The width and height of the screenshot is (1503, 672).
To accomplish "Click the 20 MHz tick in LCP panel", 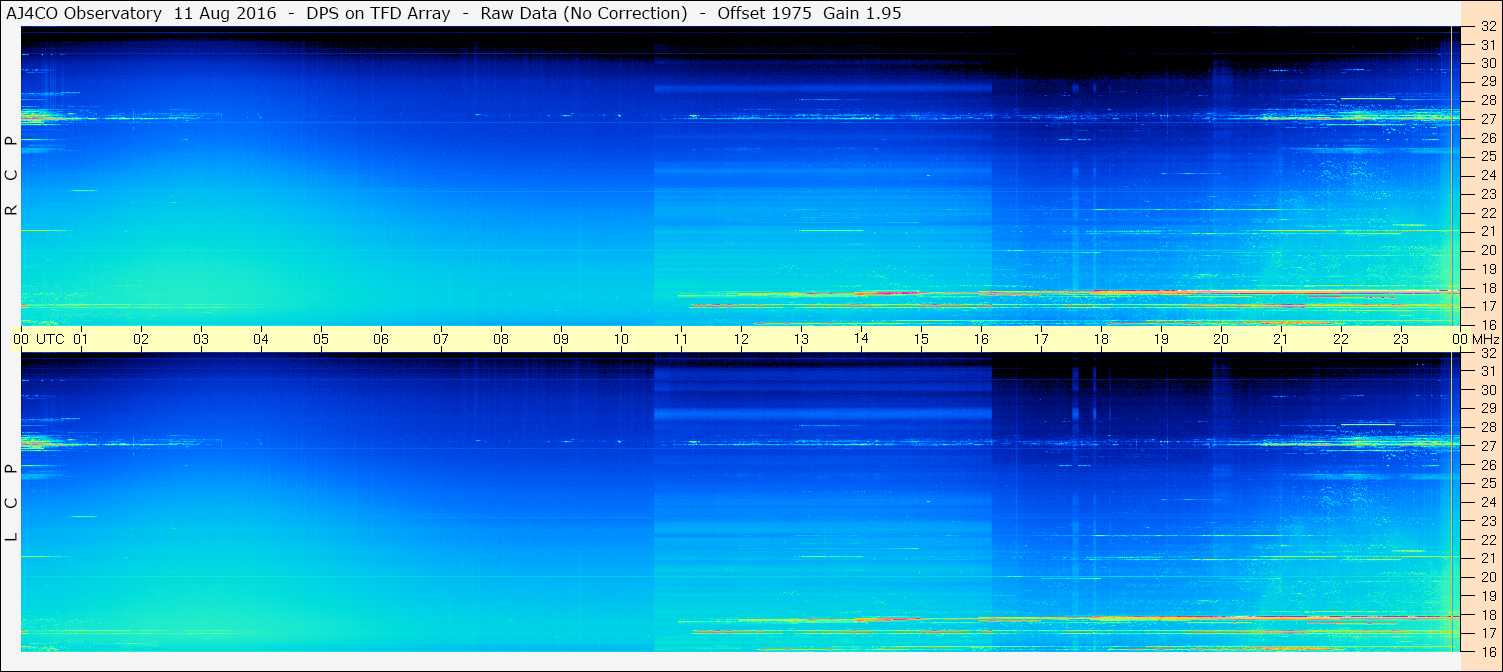I will point(1488,577).
